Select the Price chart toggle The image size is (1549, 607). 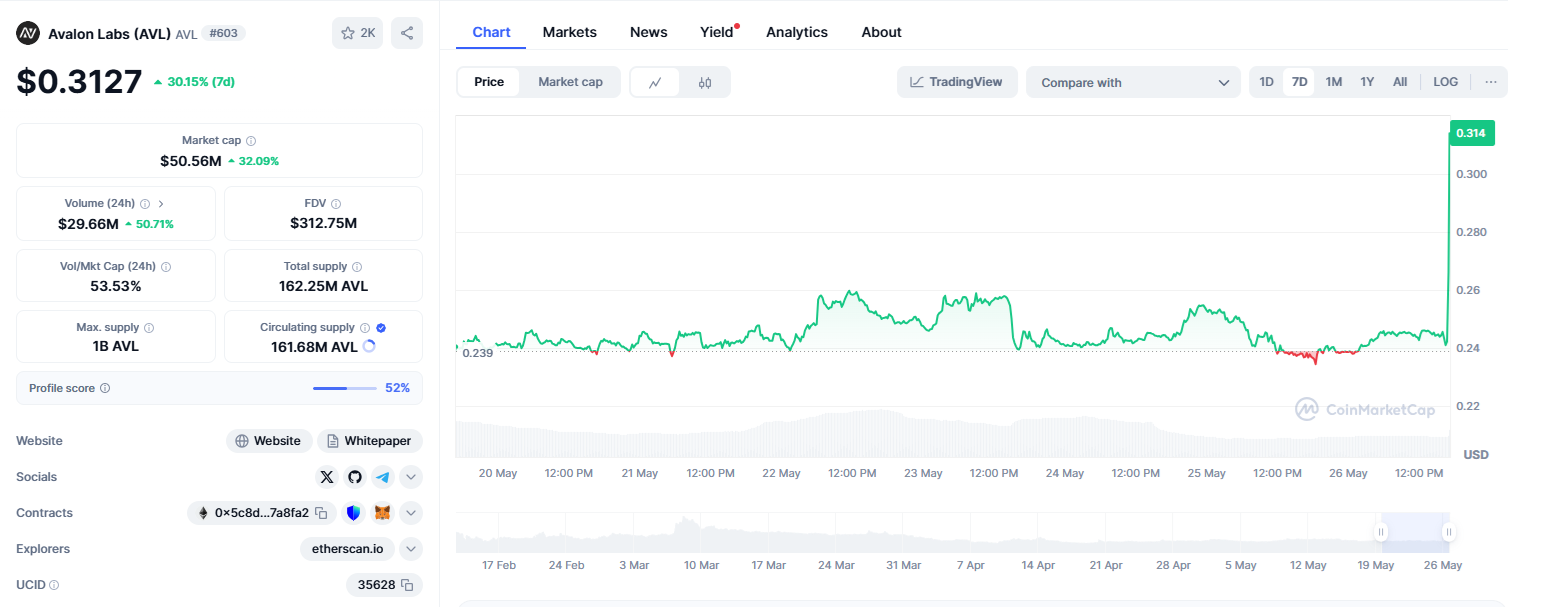click(489, 82)
